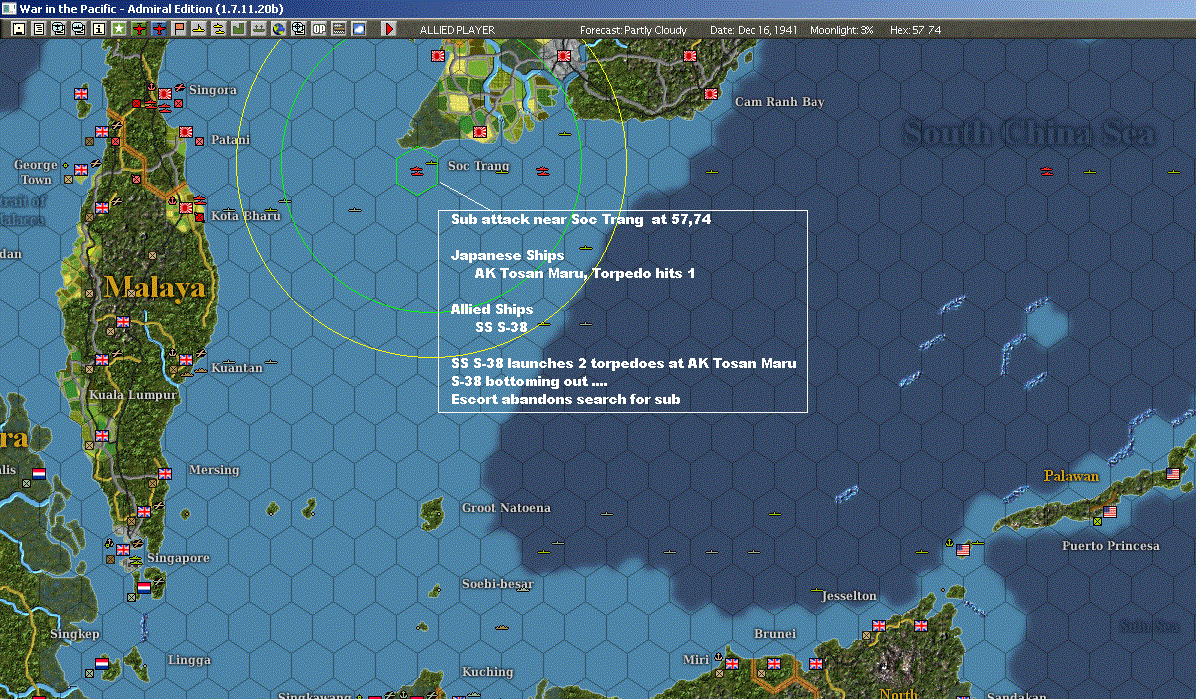The width and height of the screenshot is (1196, 699).
Task: Click Japanese flag next to Patani
Action: pos(185,131)
